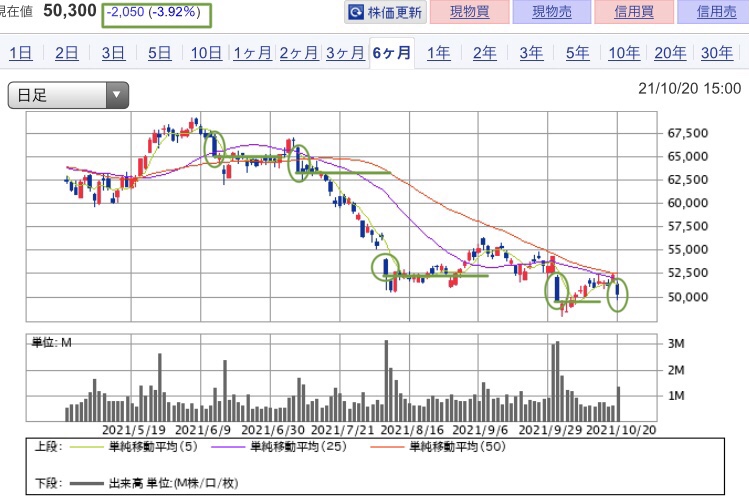Click the 65,000 price axis label
This screenshot has width=749, height=497.
[687, 156]
